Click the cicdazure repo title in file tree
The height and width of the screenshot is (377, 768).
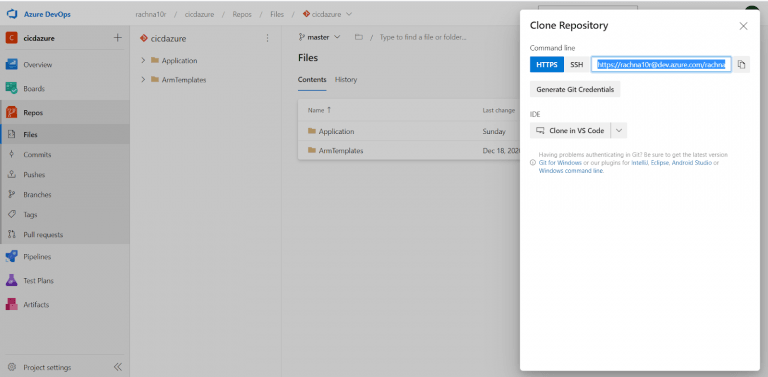(x=168, y=39)
